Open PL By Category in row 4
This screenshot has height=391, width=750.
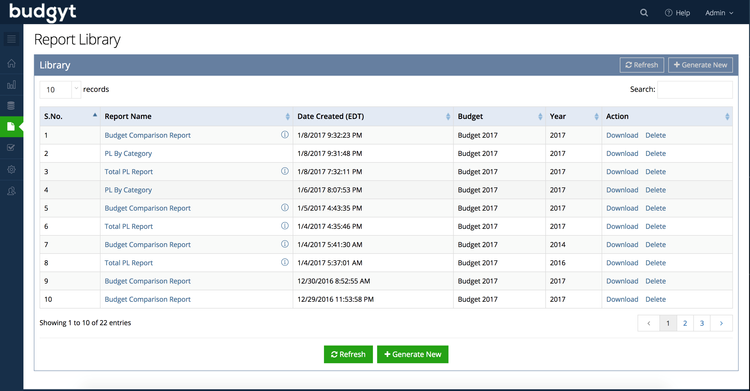click(x=128, y=190)
